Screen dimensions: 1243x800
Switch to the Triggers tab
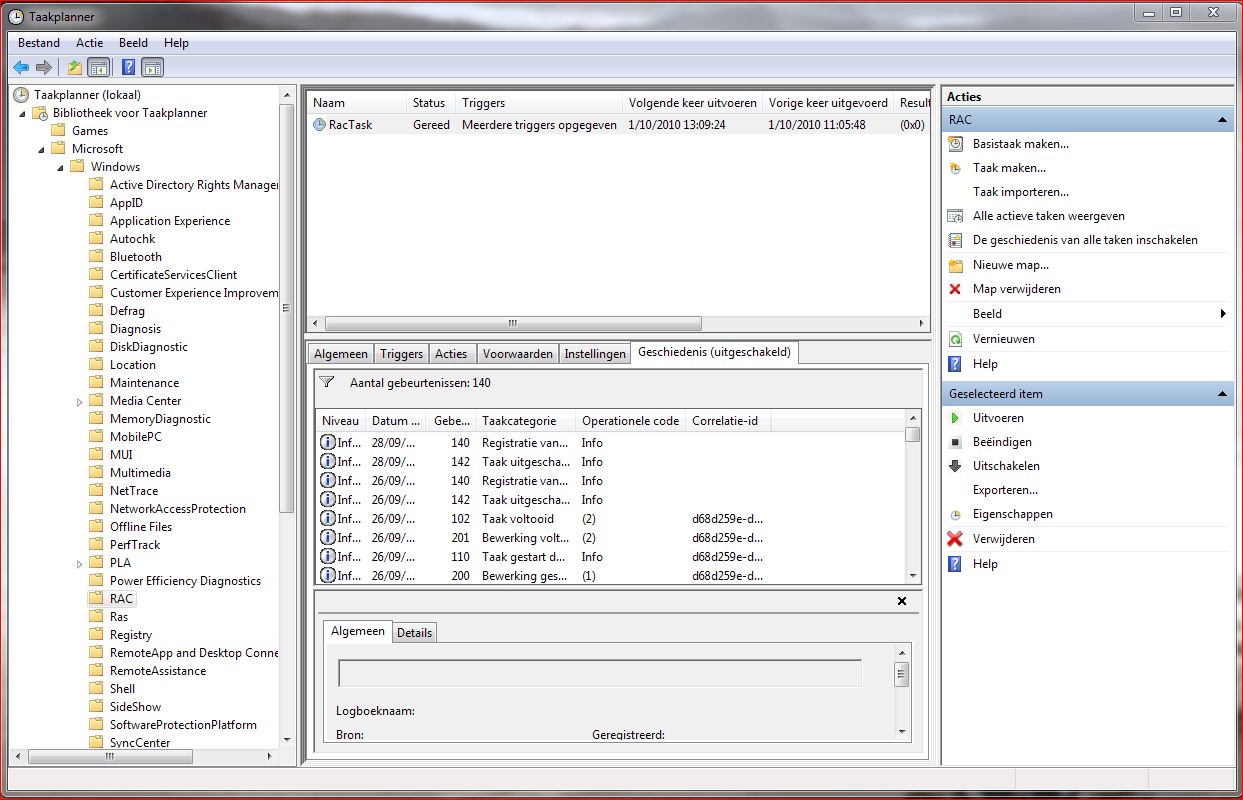point(401,354)
